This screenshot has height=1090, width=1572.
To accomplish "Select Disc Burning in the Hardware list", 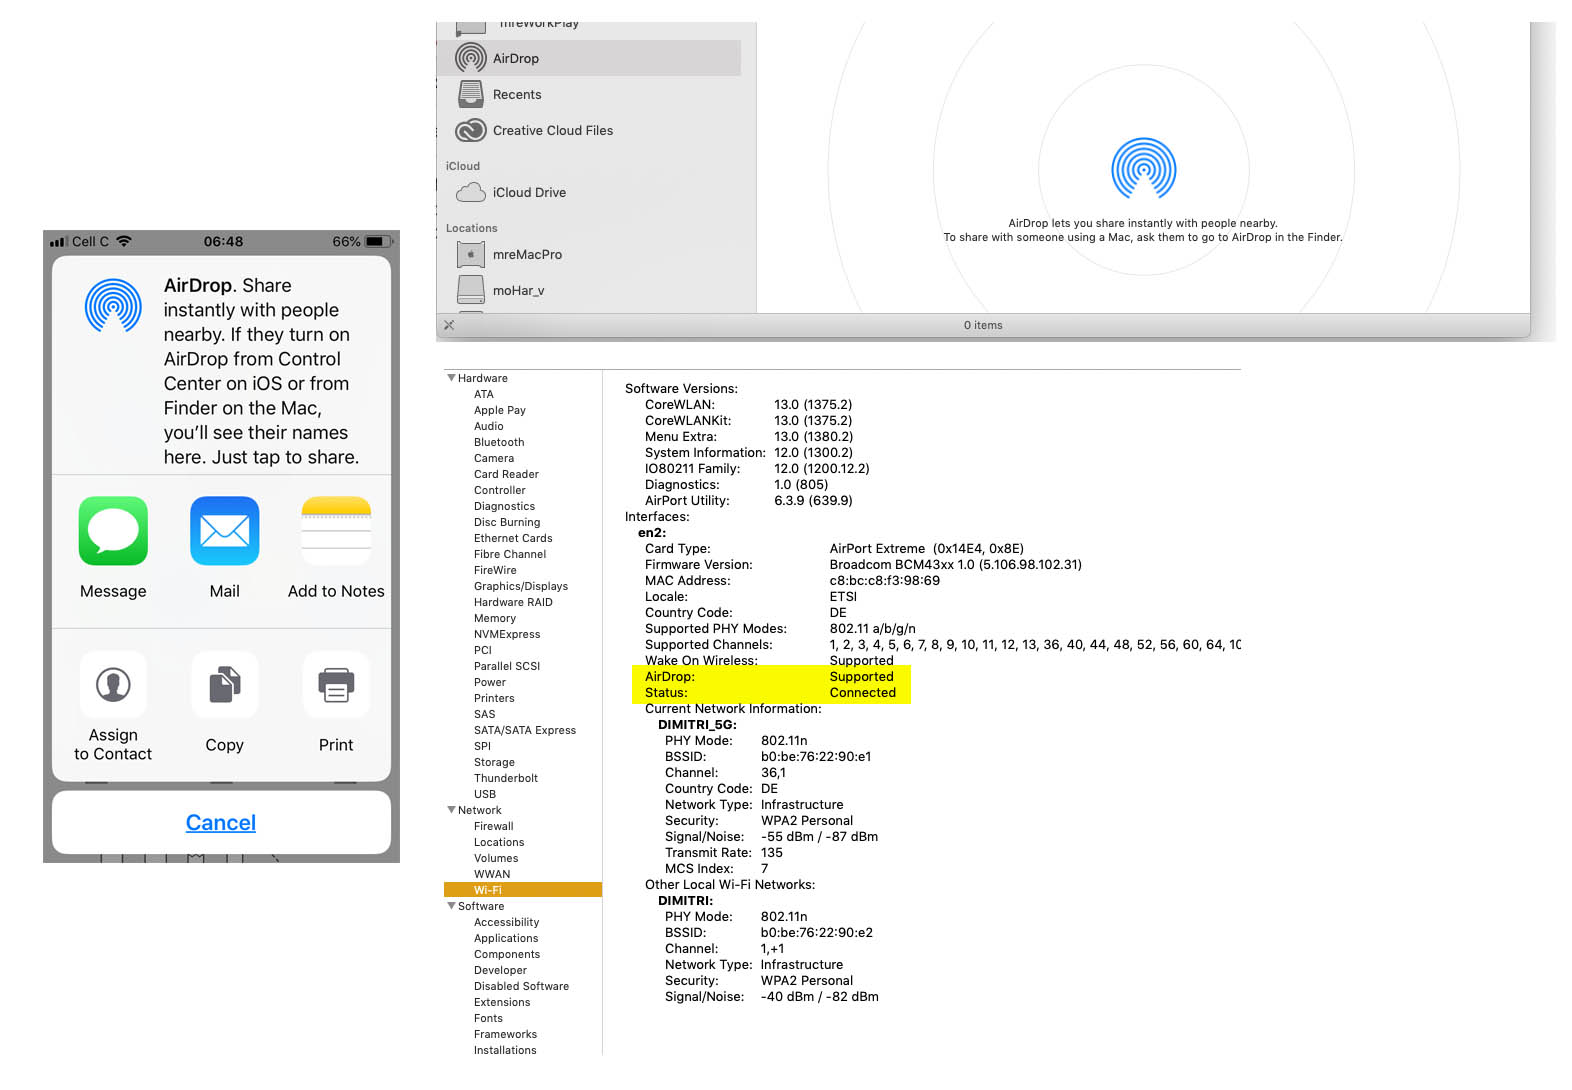I will click(507, 522).
